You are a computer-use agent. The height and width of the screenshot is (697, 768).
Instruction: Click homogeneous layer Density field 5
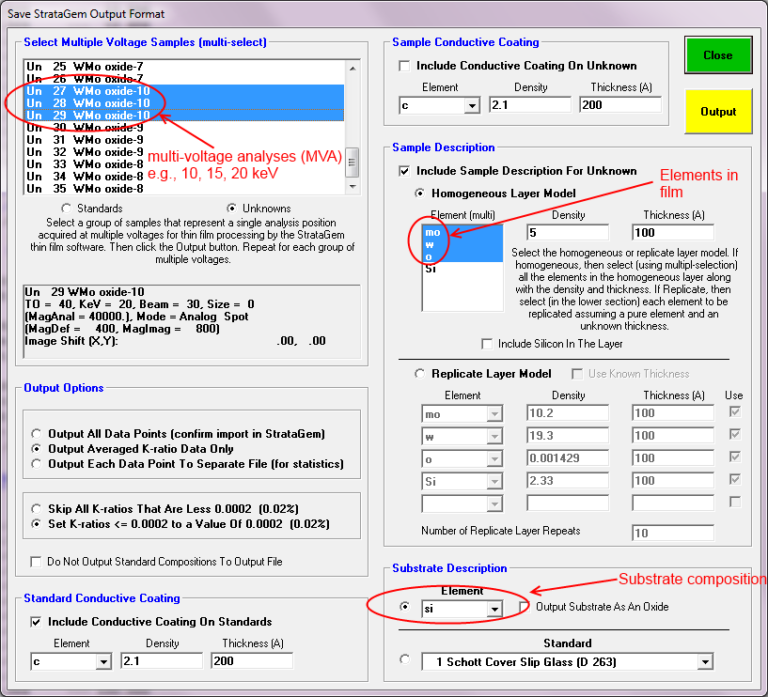click(568, 233)
